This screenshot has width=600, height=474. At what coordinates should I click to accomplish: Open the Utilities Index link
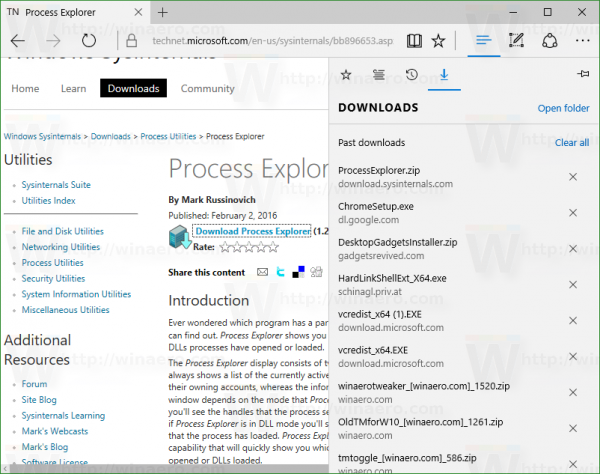coord(48,200)
